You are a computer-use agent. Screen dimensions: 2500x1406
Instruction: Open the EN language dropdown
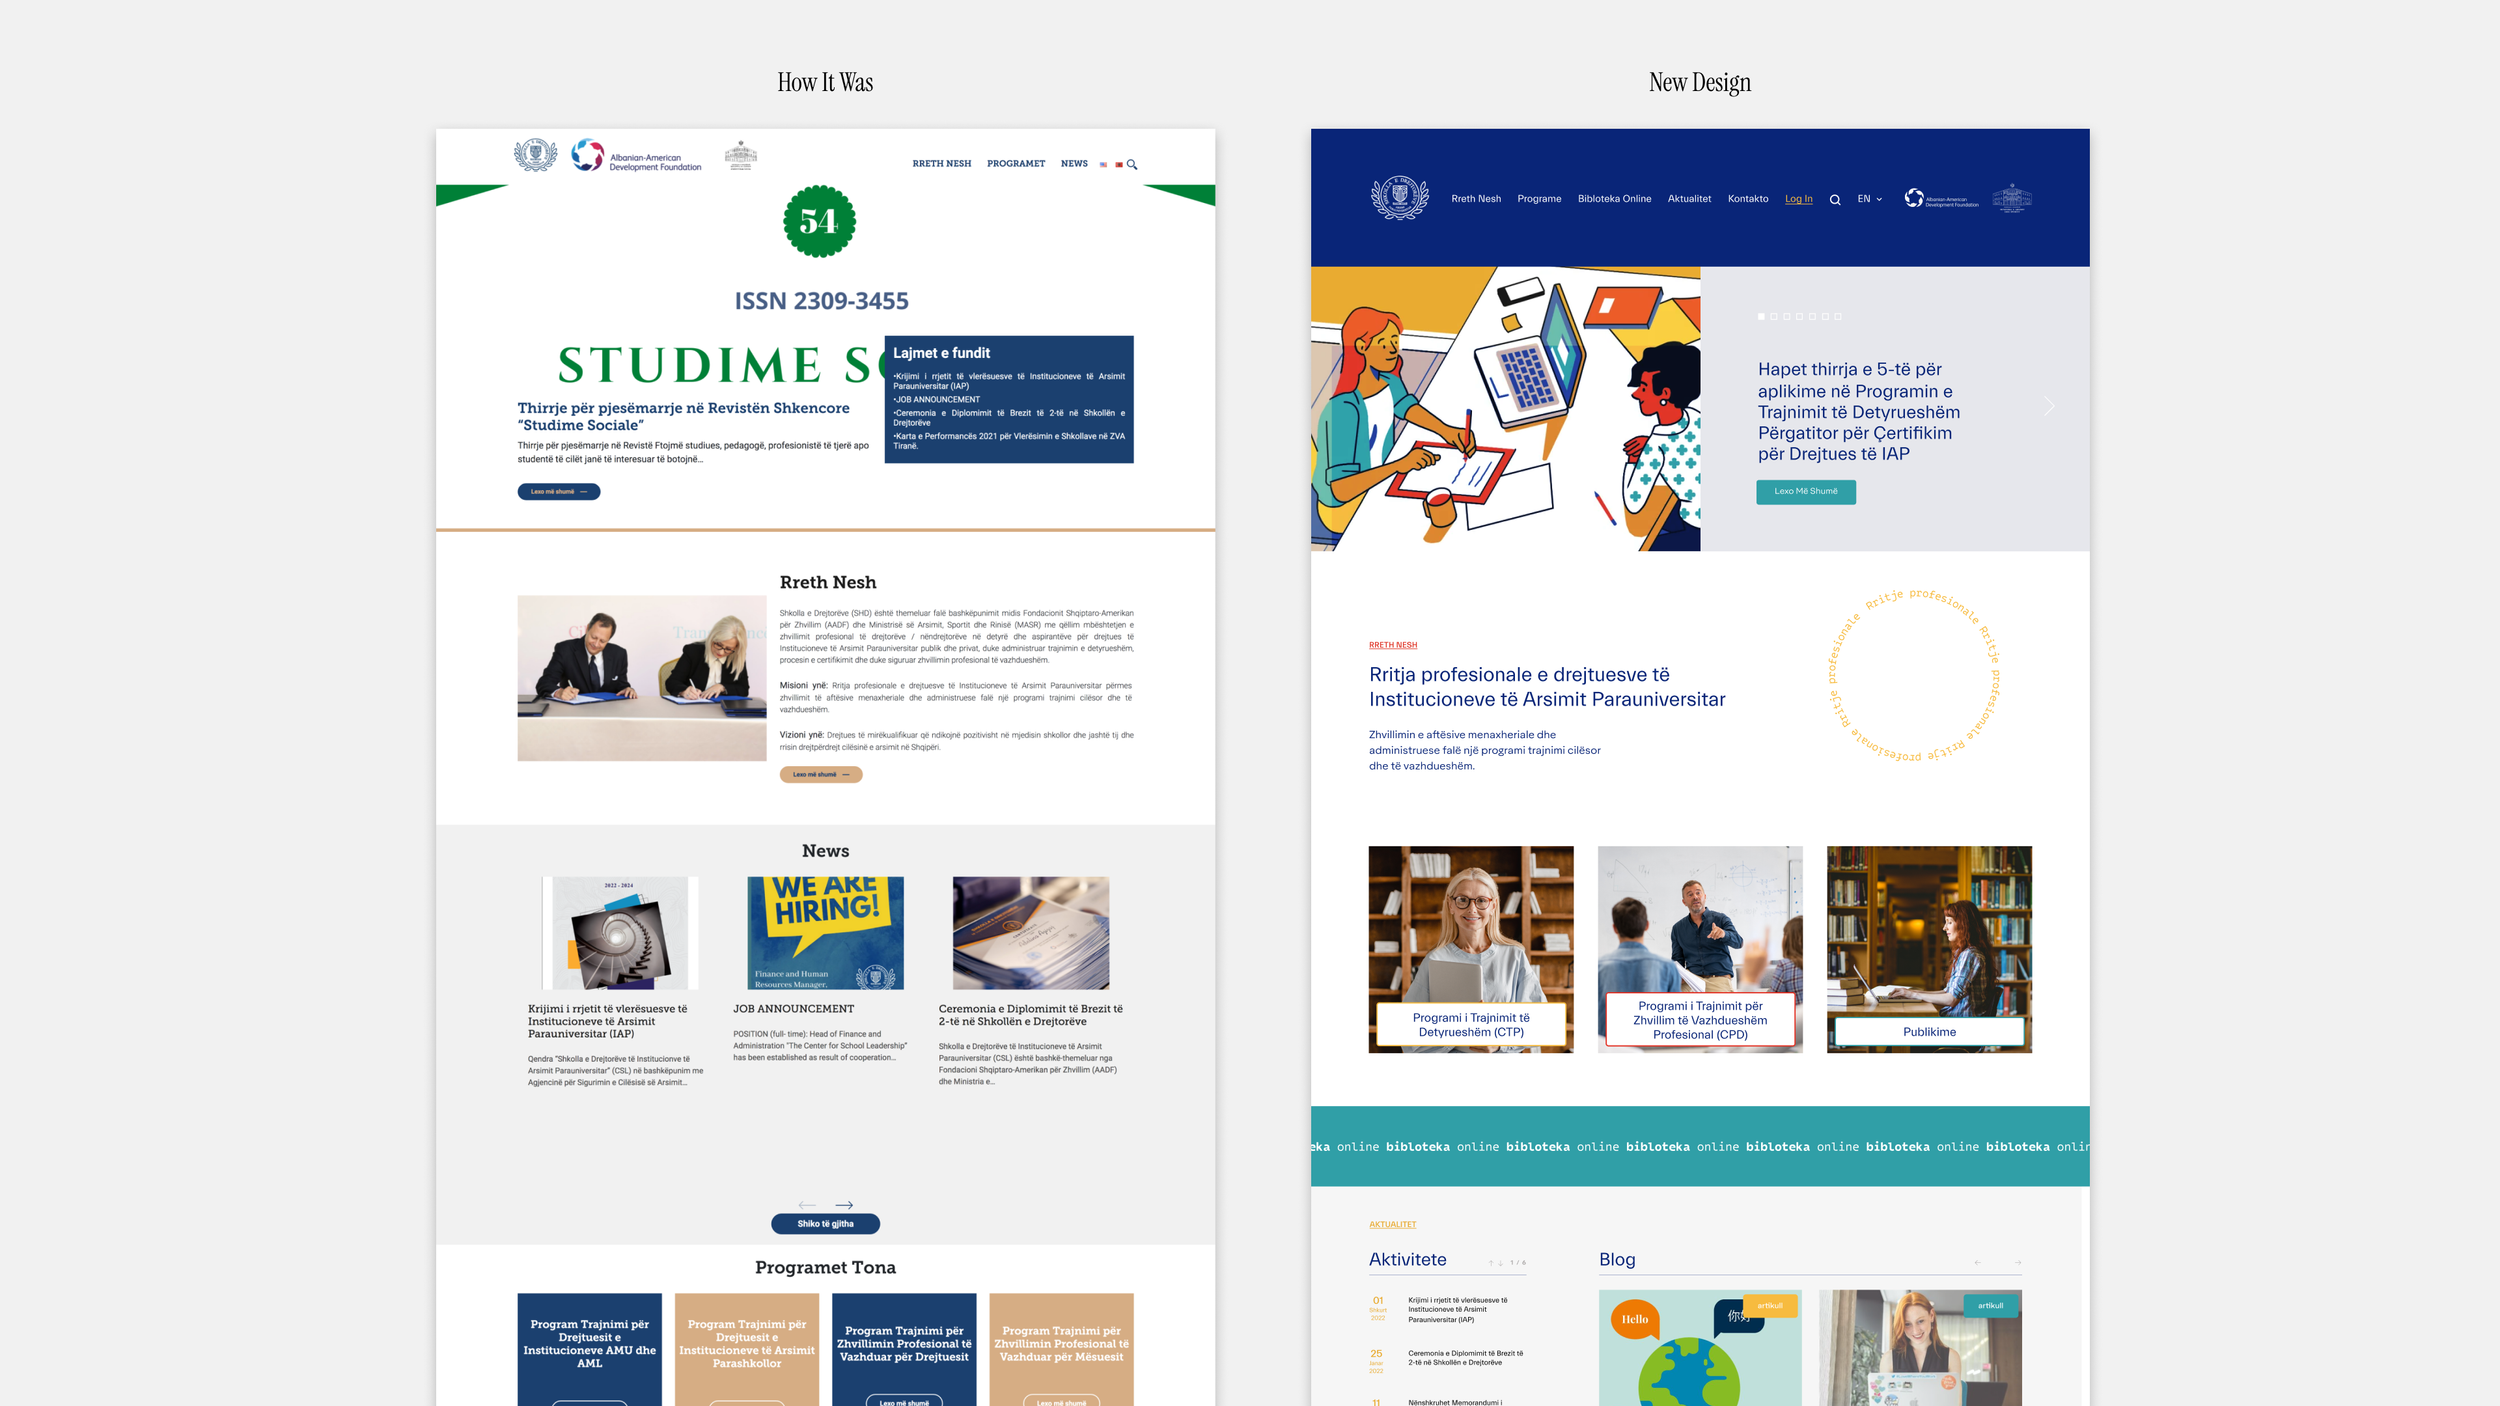click(1869, 199)
